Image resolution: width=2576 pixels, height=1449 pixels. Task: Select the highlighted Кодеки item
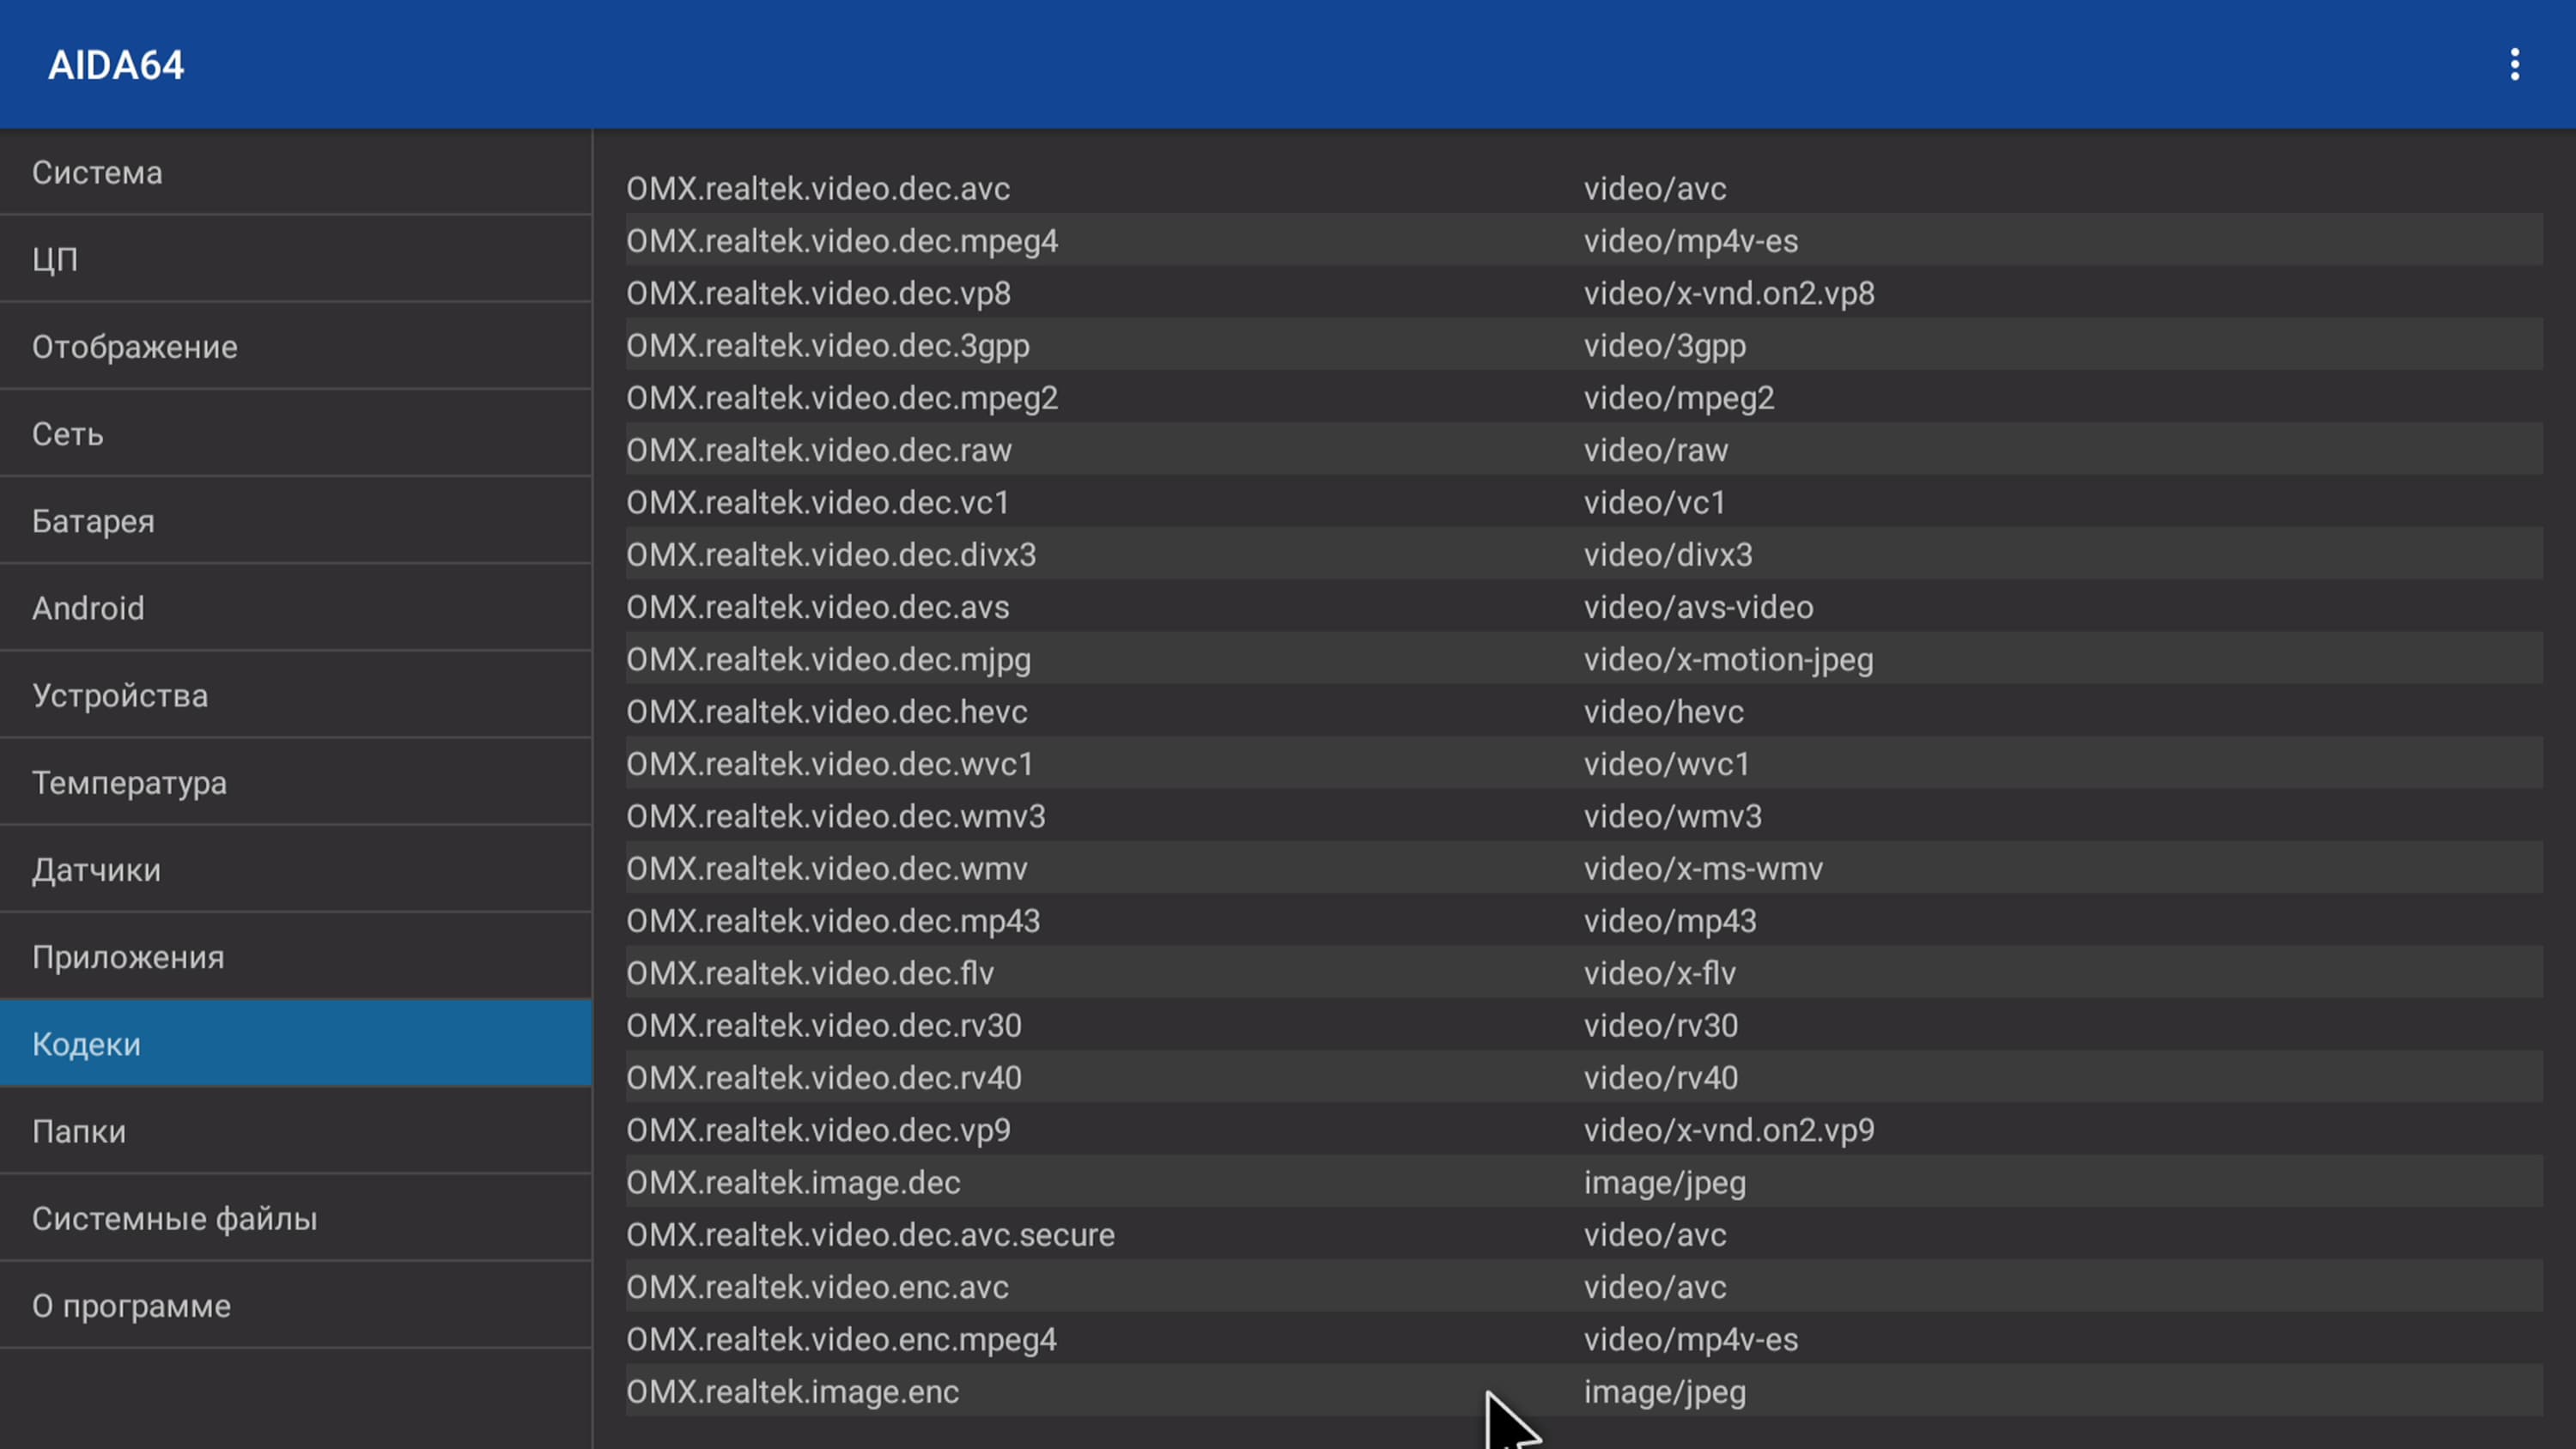(x=296, y=1043)
